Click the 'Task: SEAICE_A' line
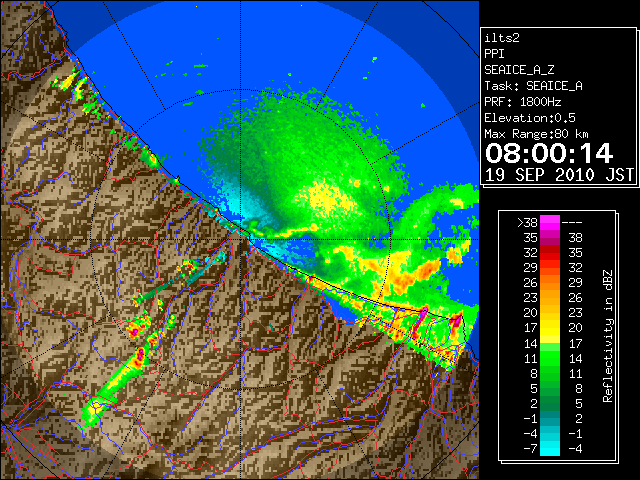The height and width of the screenshot is (480, 640). pos(533,86)
